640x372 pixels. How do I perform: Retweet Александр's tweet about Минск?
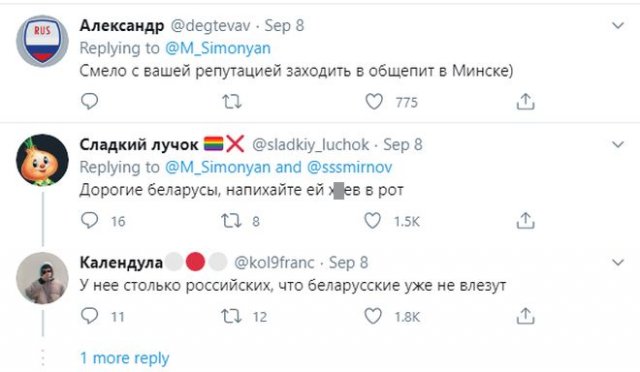231,101
